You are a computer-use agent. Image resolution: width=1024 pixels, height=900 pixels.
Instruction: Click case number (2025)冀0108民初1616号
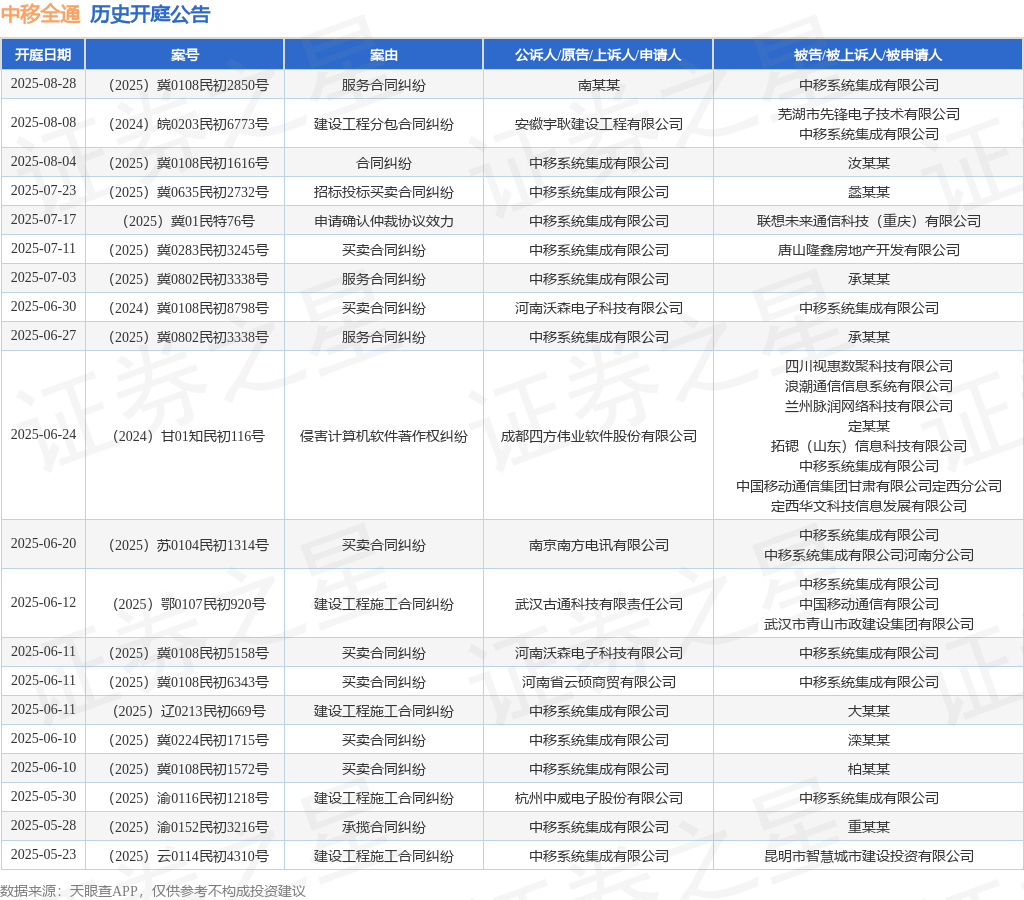[188, 163]
